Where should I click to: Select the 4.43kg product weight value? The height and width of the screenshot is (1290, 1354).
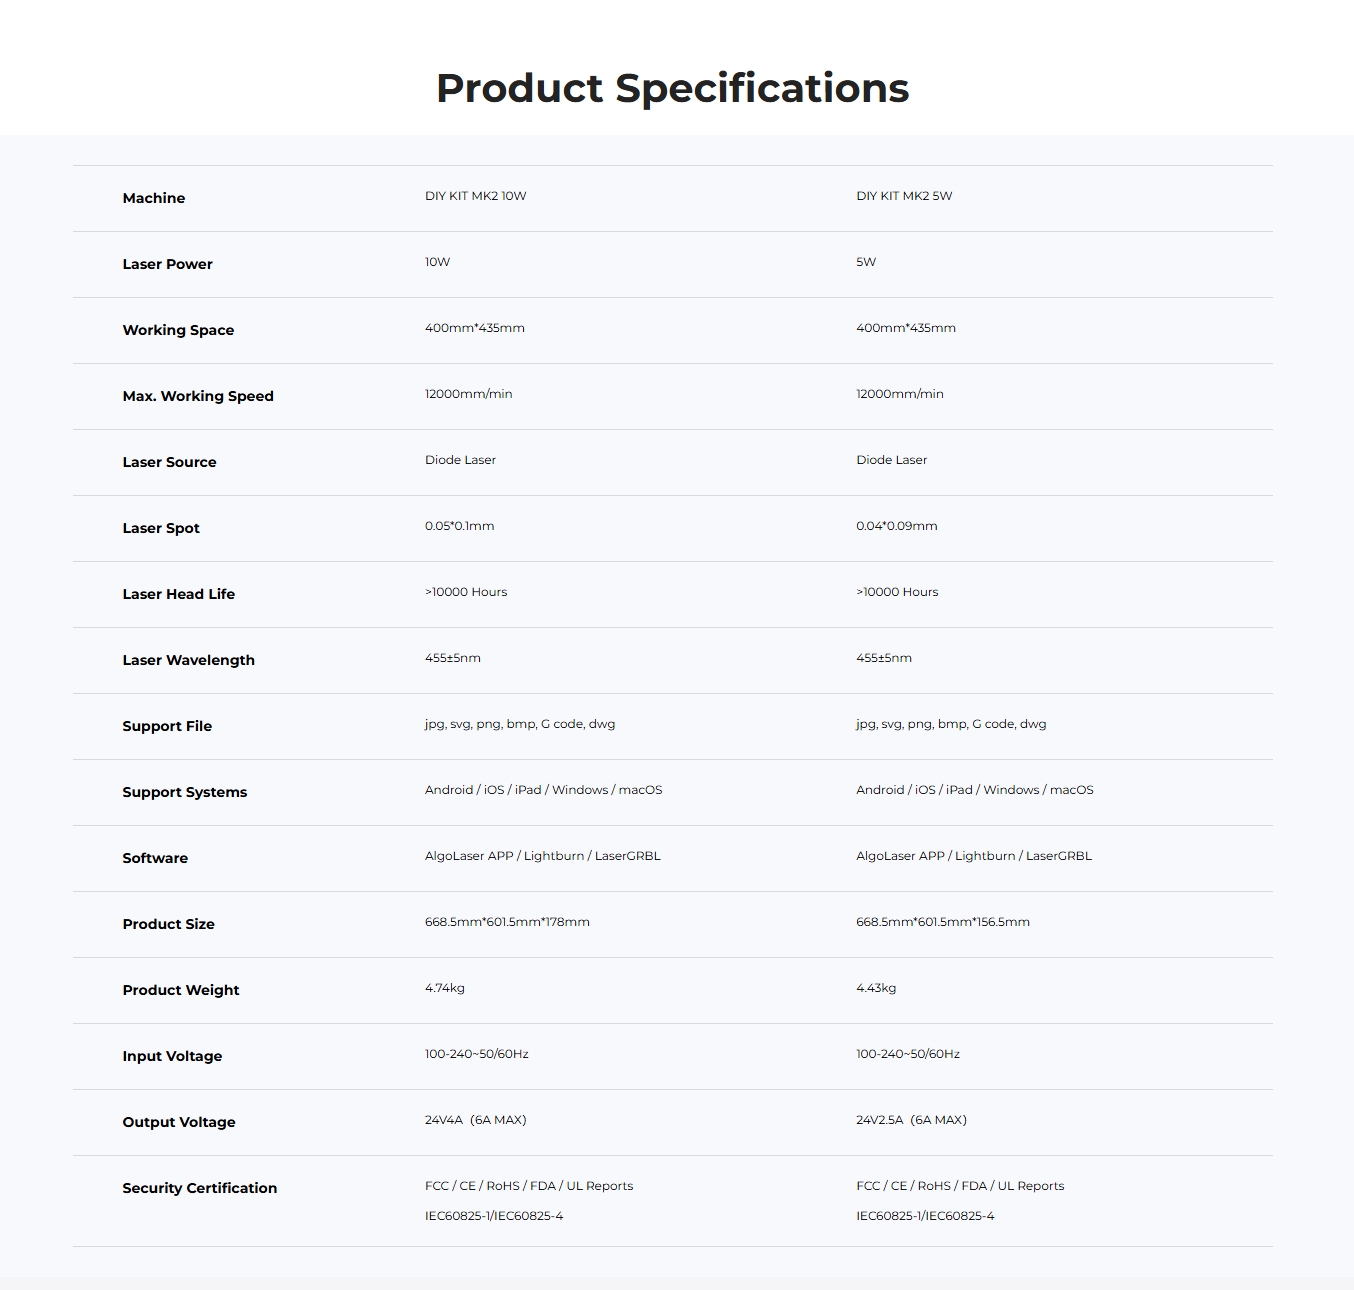(x=876, y=988)
